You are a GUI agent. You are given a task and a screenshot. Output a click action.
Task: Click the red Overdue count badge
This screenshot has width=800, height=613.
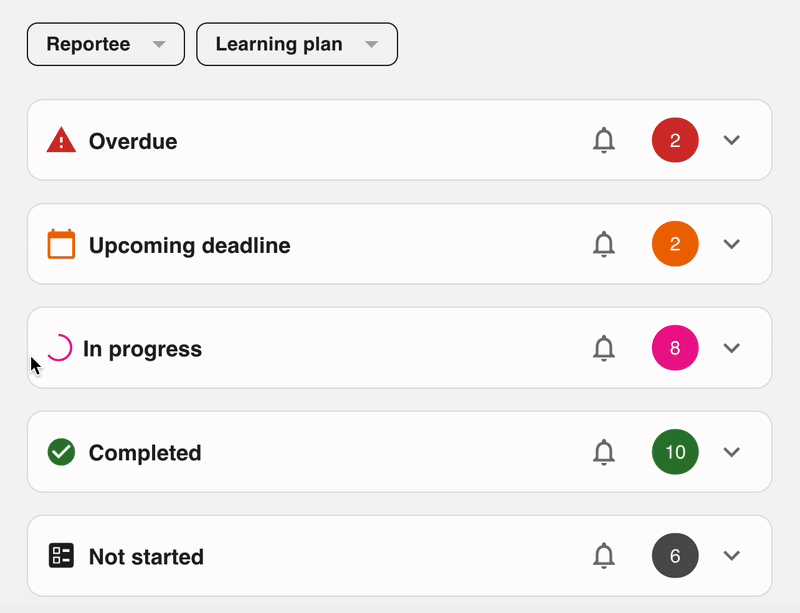coord(675,140)
